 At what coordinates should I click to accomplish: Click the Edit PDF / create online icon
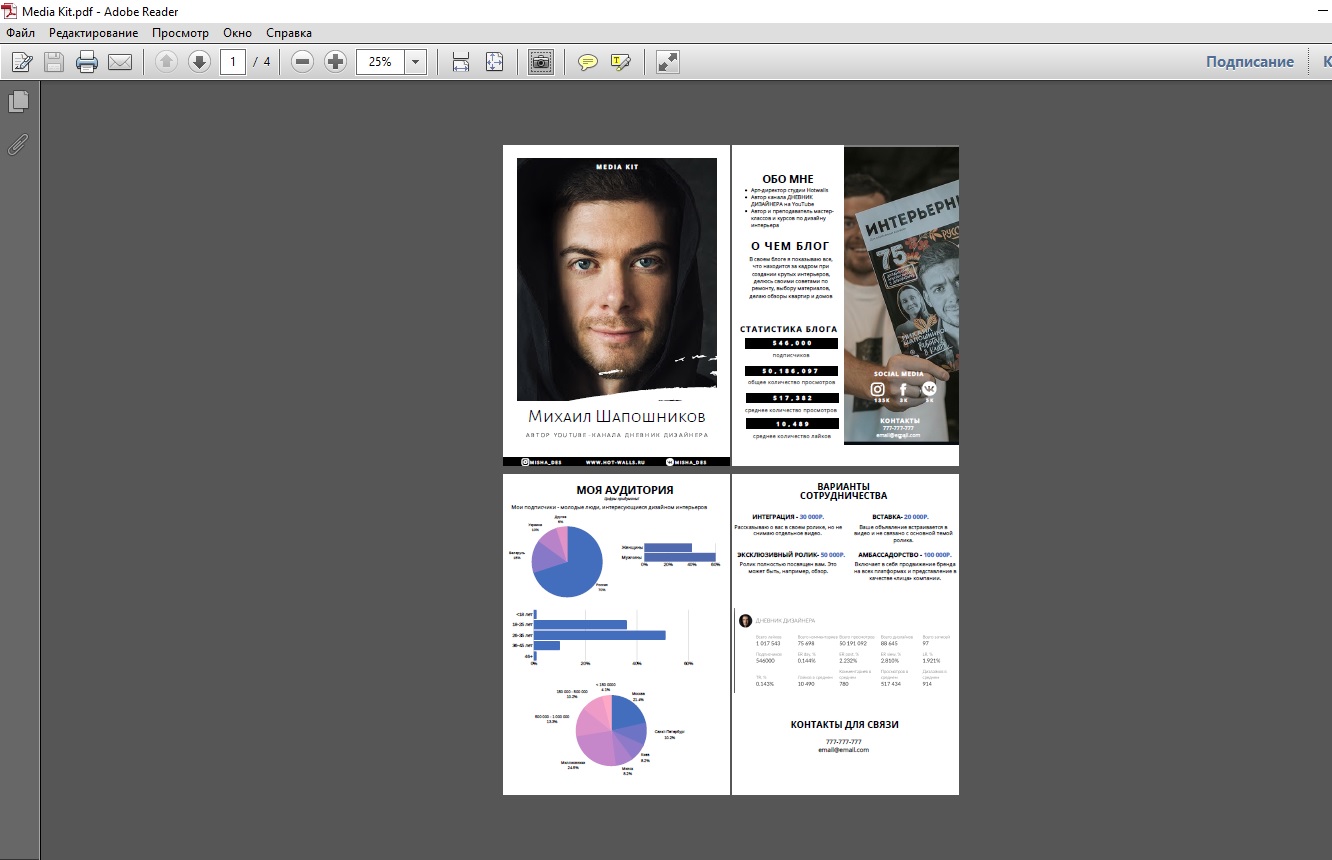pyautogui.click(x=21, y=62)
